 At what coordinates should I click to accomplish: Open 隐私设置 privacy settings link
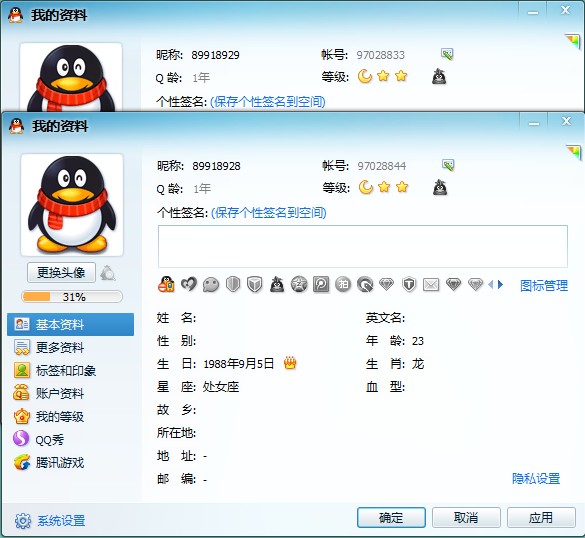pyautogui.click(x=536, y=479)
